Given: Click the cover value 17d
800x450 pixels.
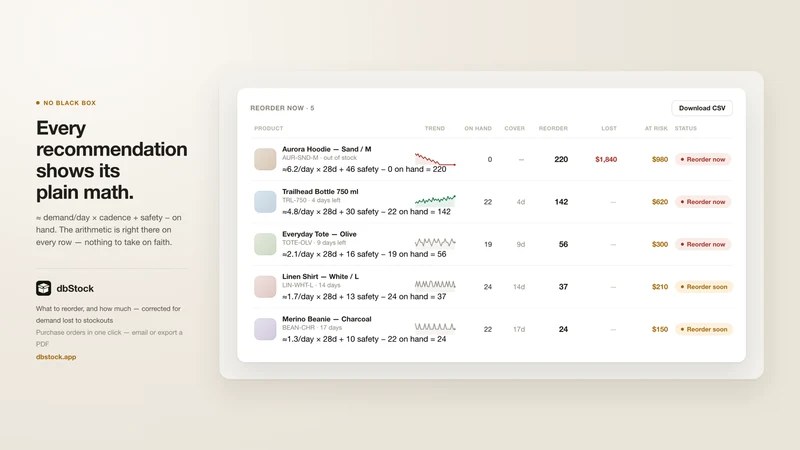Looking at the screenshot, I should (519, 329).
